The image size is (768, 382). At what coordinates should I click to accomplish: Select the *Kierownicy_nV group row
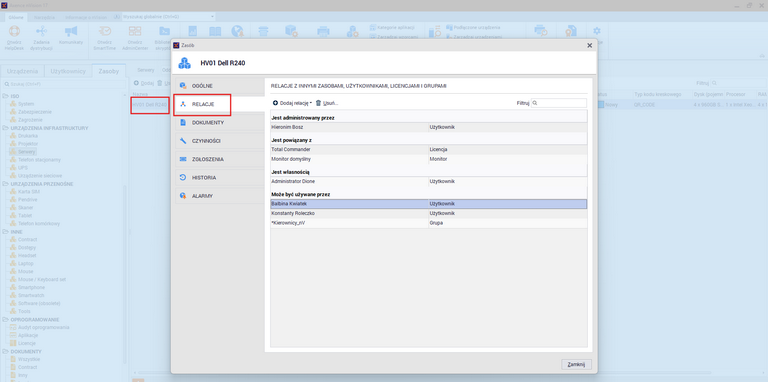click(429, 223)
